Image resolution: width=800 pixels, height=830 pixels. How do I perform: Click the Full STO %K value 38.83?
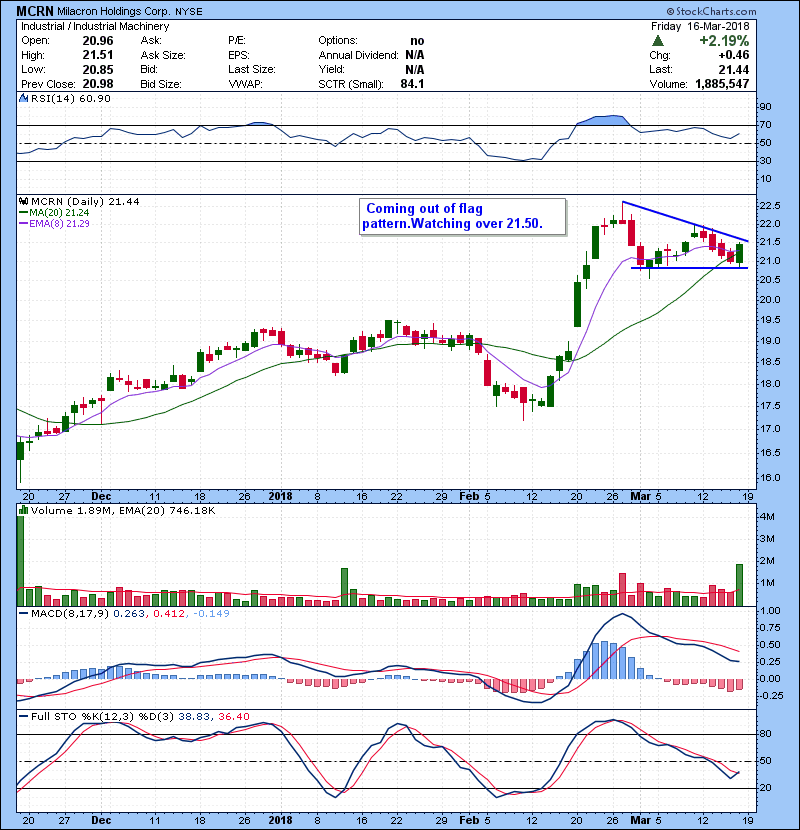point(194,717)
